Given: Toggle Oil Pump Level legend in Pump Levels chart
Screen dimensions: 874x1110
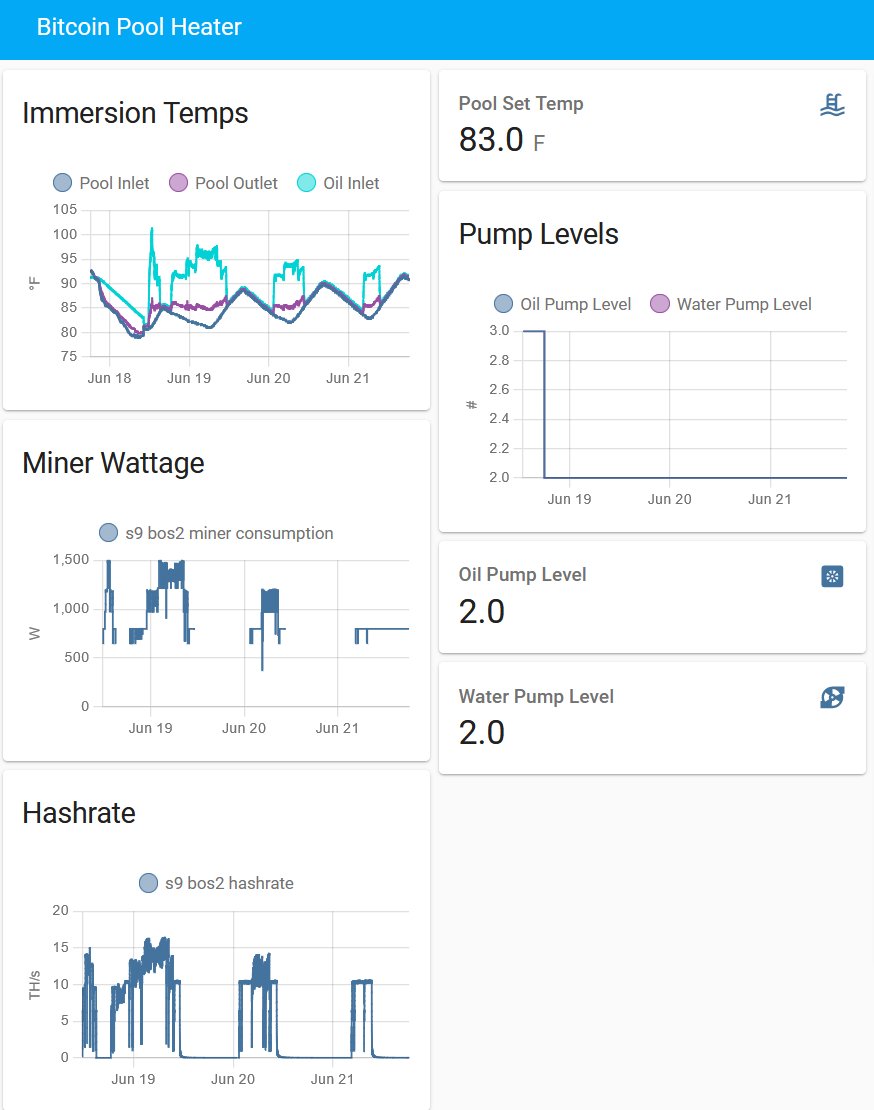Looking at the screenshot, I should tap(563, 304).
